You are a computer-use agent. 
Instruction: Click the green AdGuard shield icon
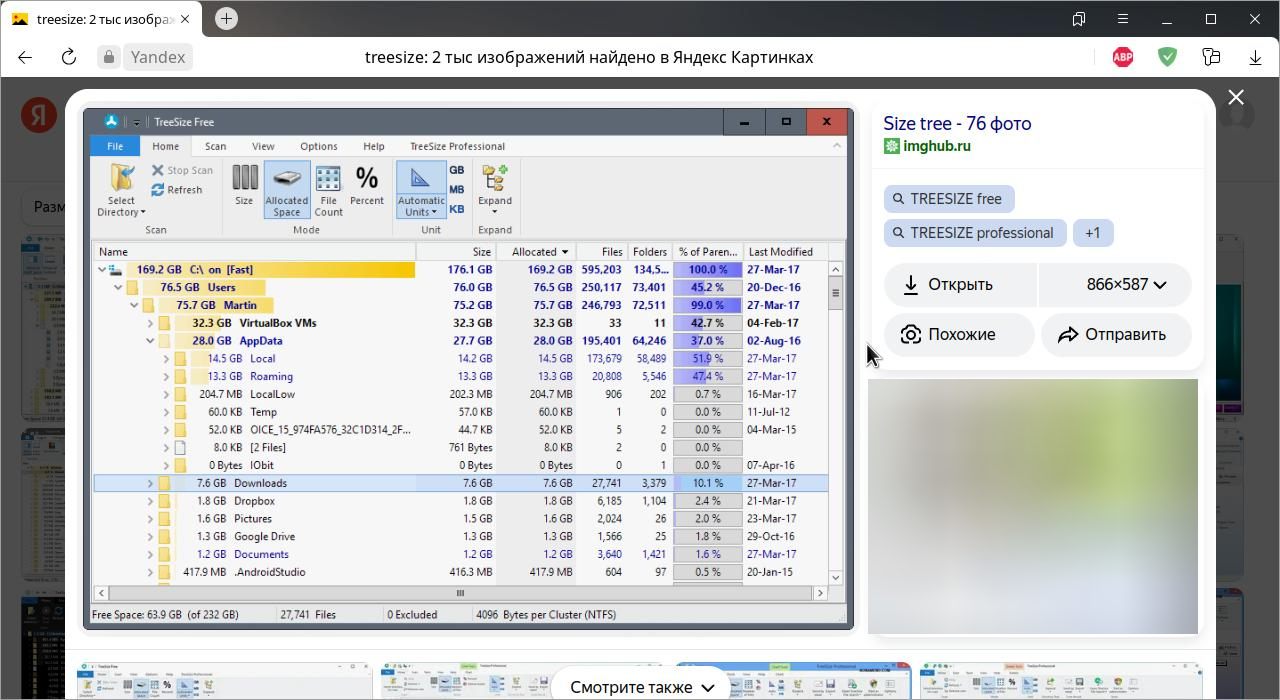pyautogui.click(x=1167, y=57)
